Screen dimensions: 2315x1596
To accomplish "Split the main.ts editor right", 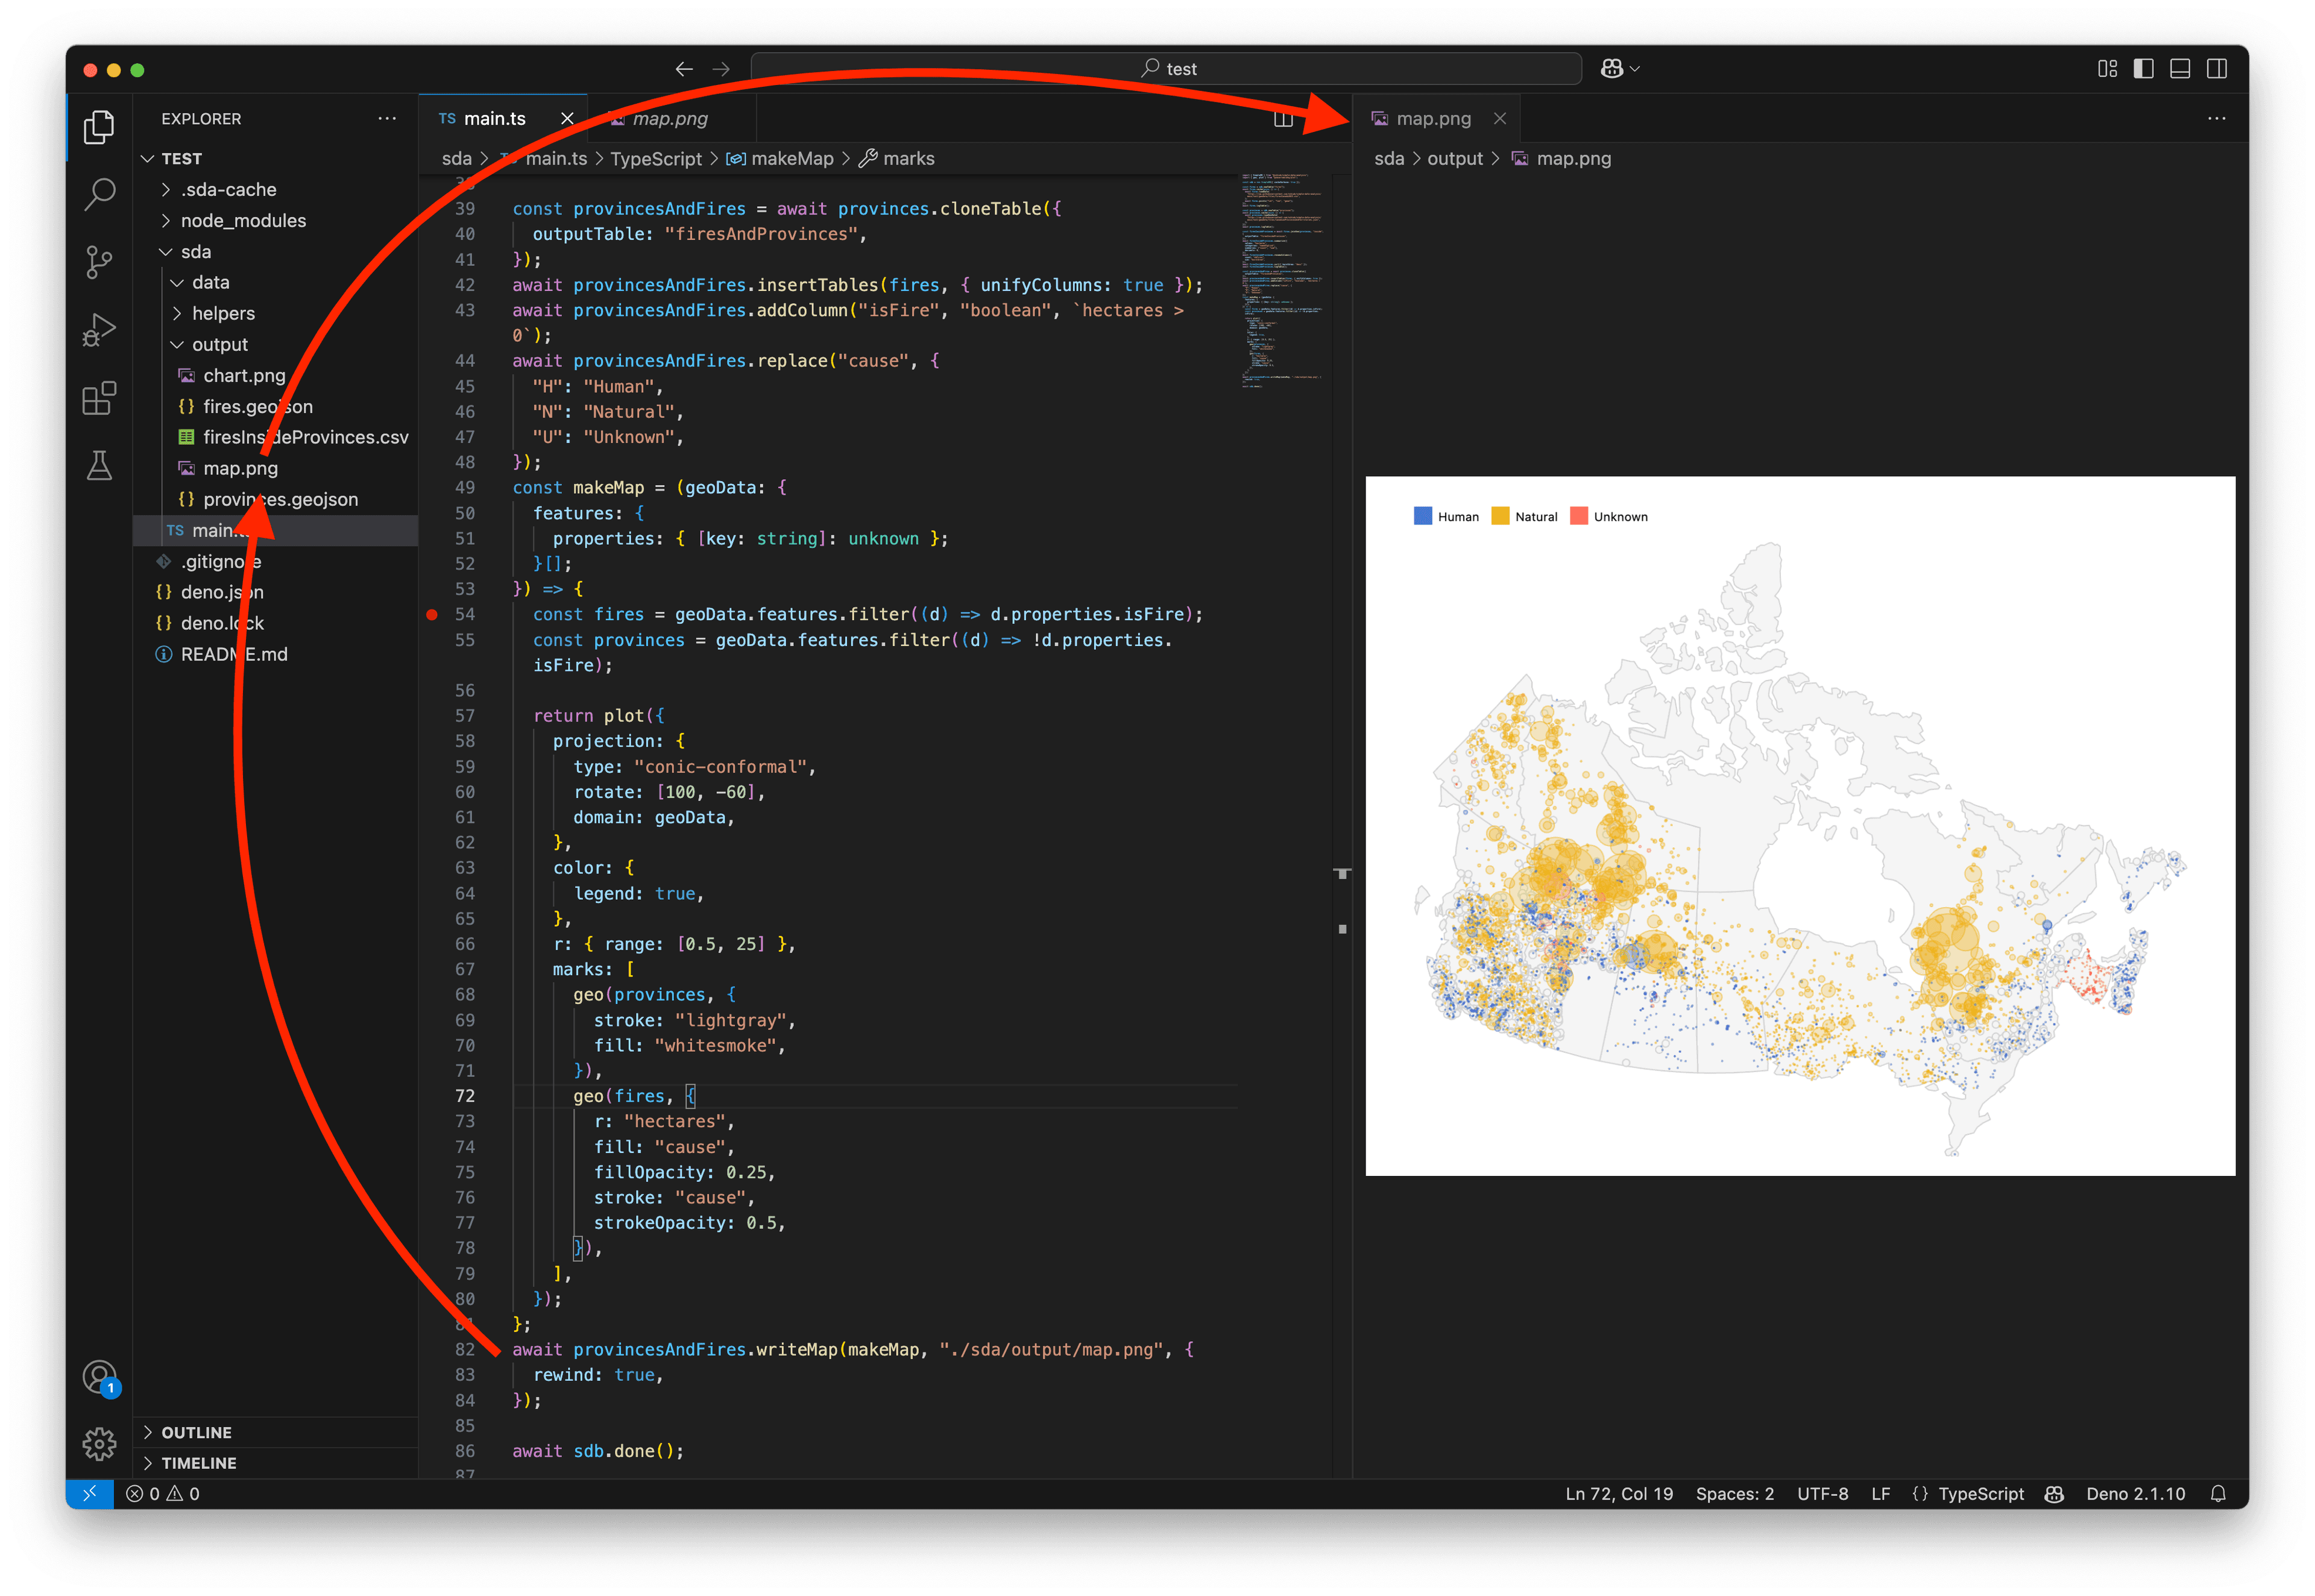I will tap(1283, 119).
